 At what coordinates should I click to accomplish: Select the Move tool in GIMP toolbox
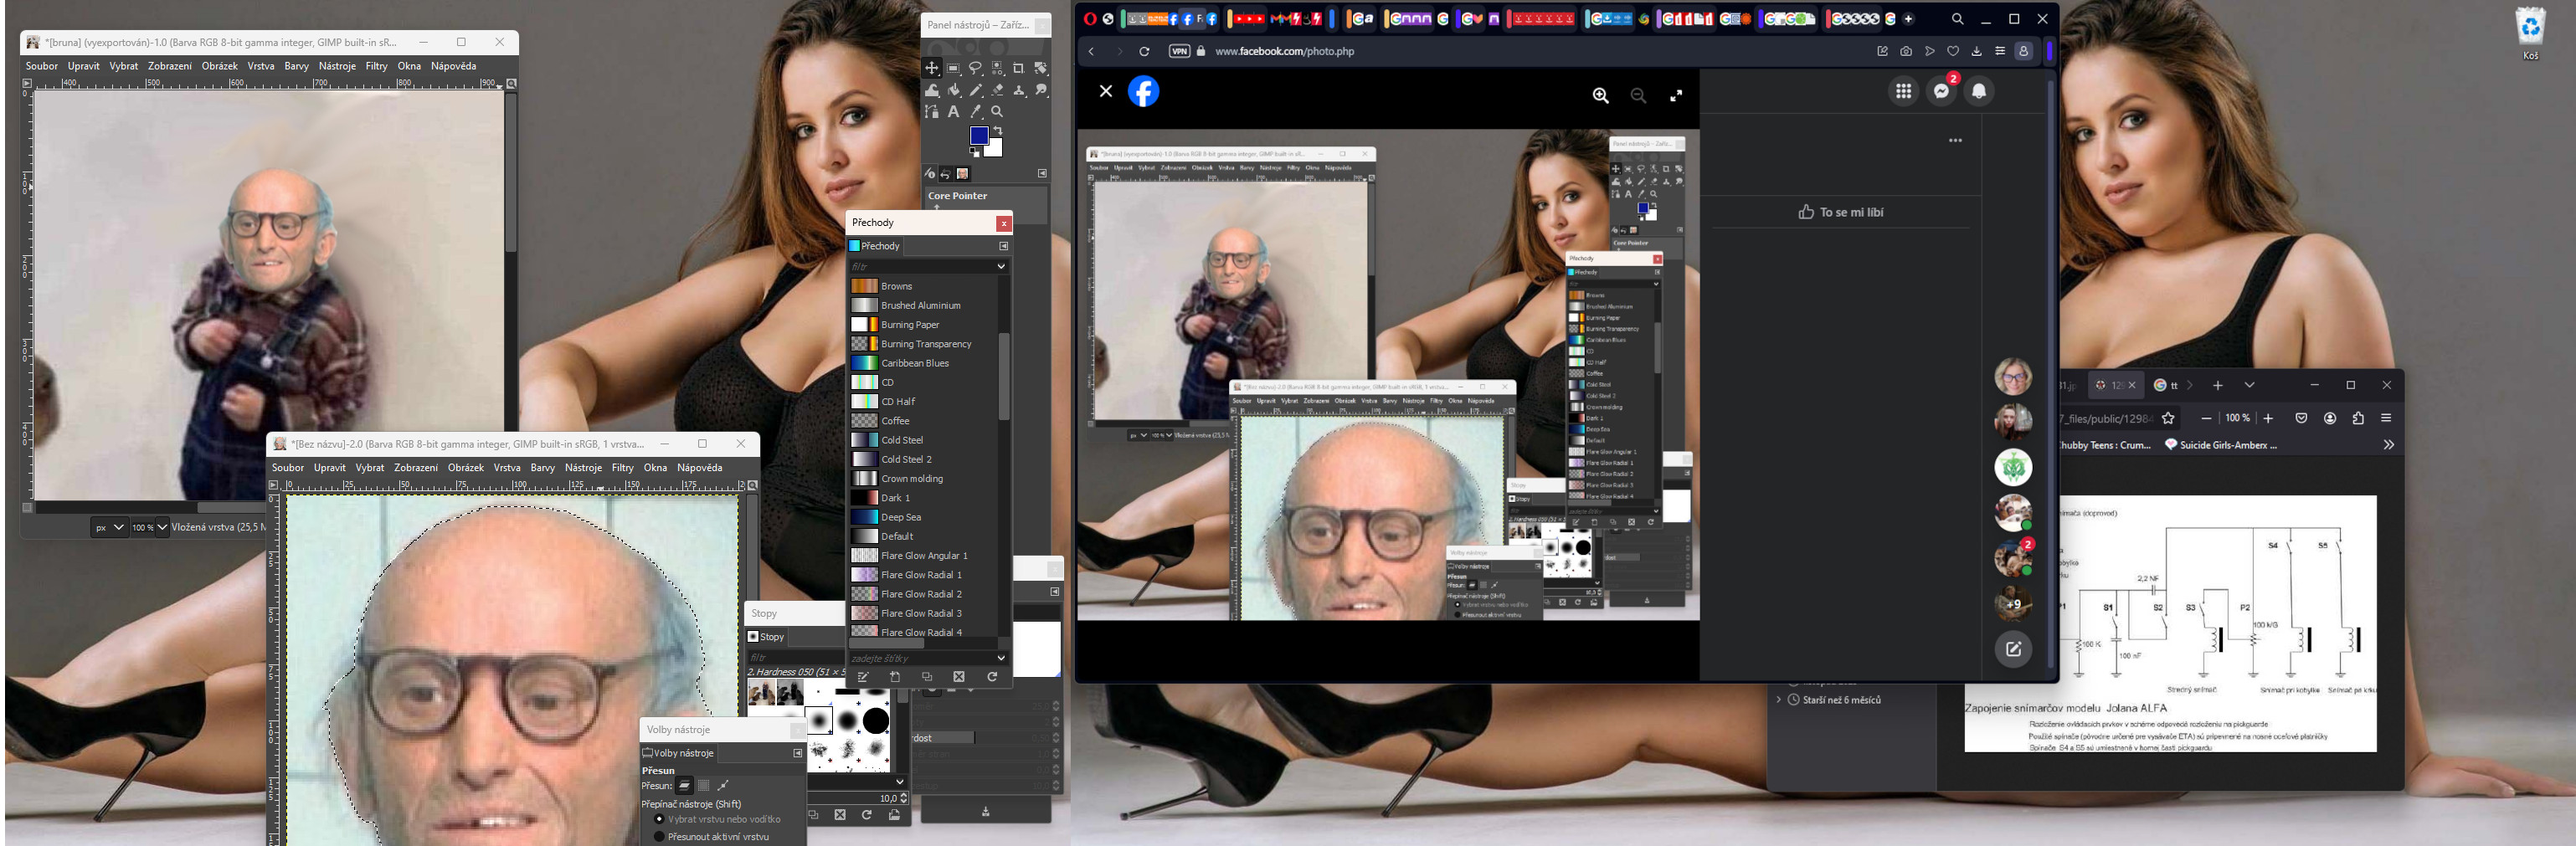[932, 68]
